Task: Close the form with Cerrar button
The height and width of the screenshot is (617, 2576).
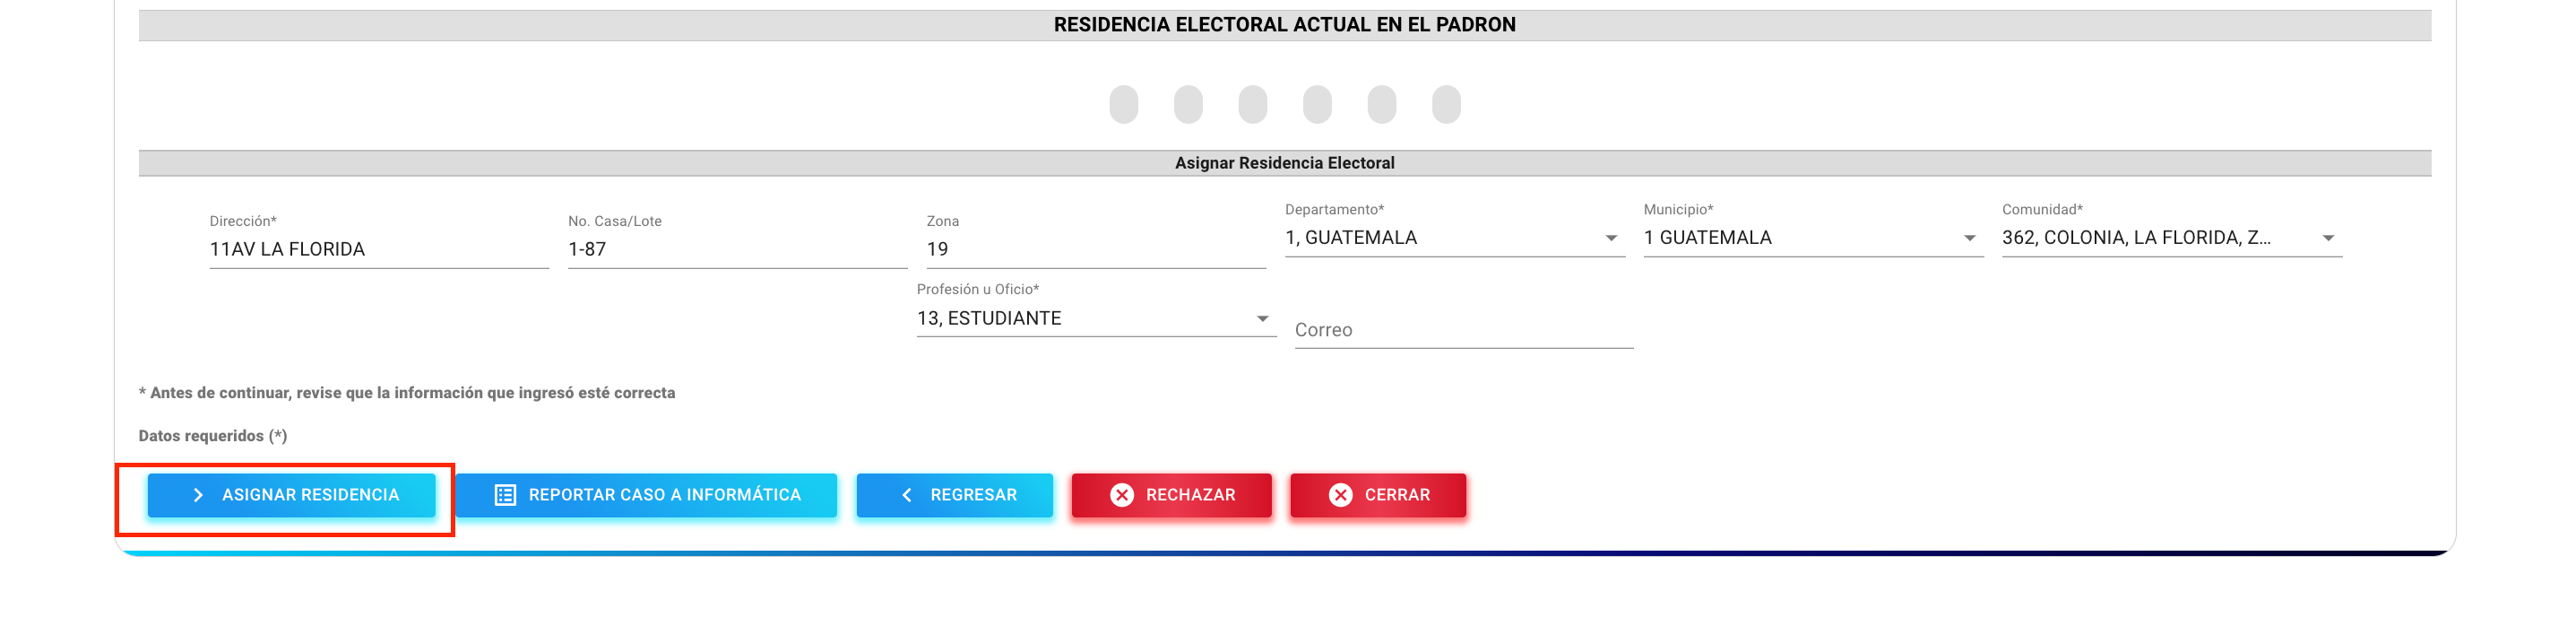Action: tap(1377, 495)
